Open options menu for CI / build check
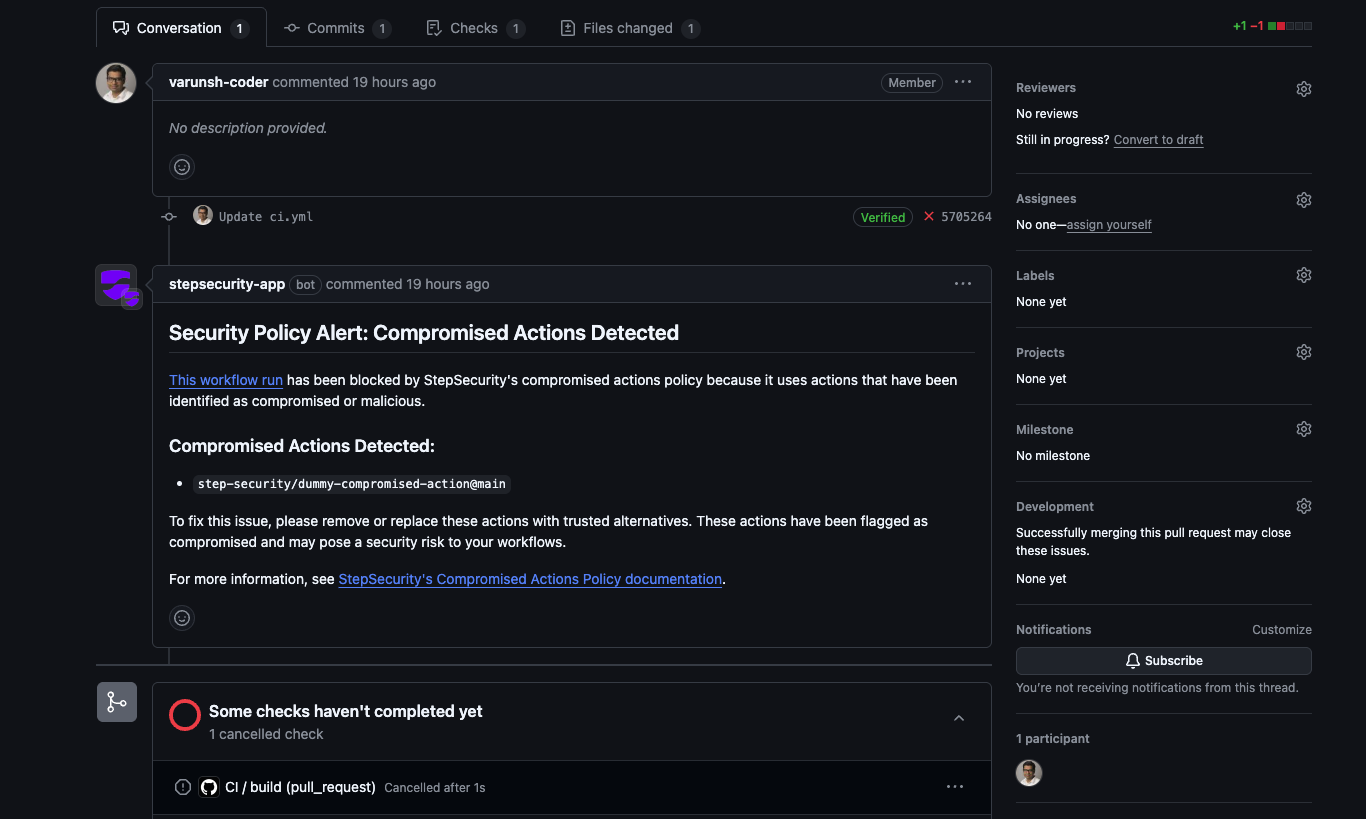 [x=955, y=787]
